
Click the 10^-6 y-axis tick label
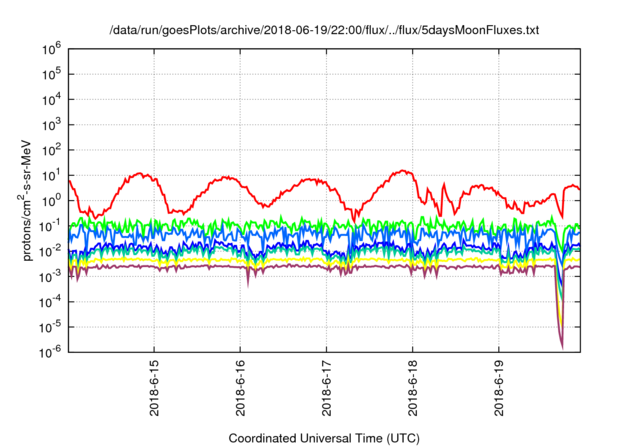51,353
